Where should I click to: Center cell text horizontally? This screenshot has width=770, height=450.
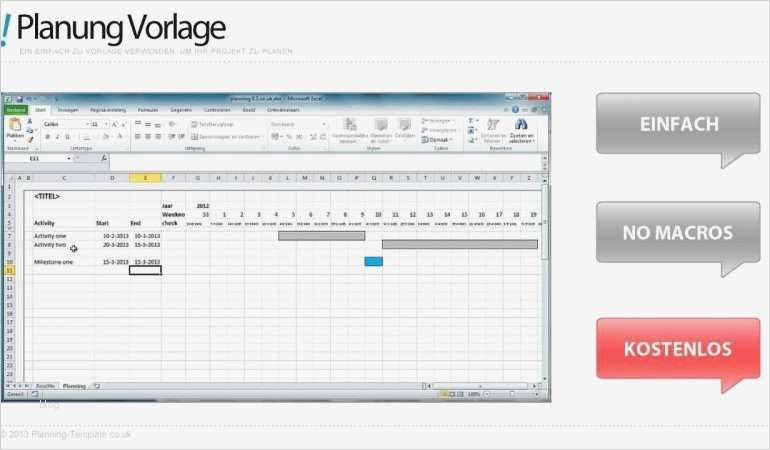point(148,137)
